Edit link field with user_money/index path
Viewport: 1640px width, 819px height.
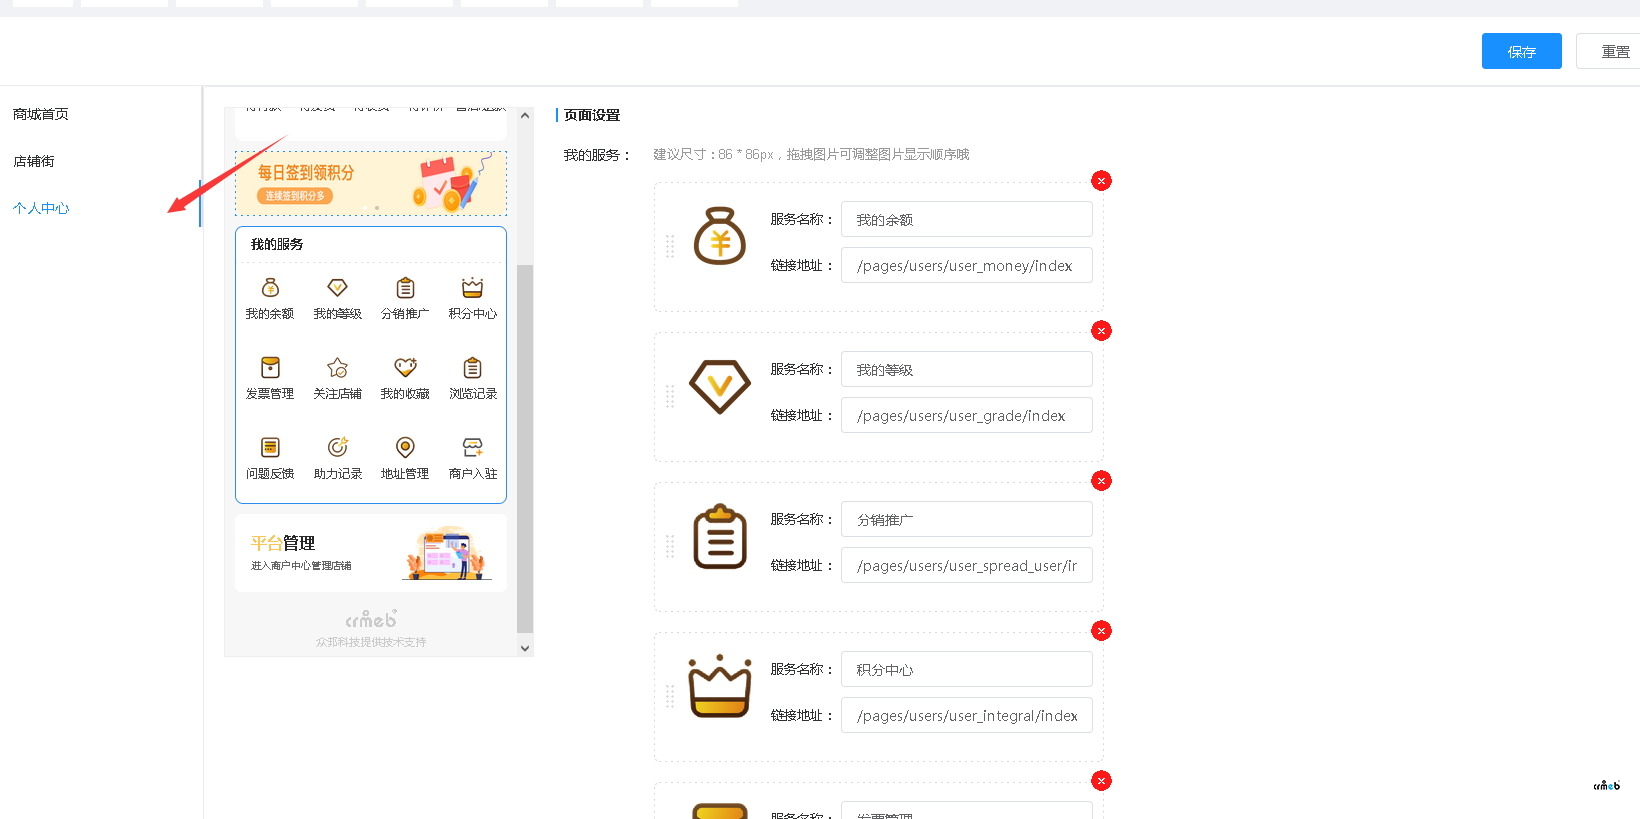click(966, 265)
